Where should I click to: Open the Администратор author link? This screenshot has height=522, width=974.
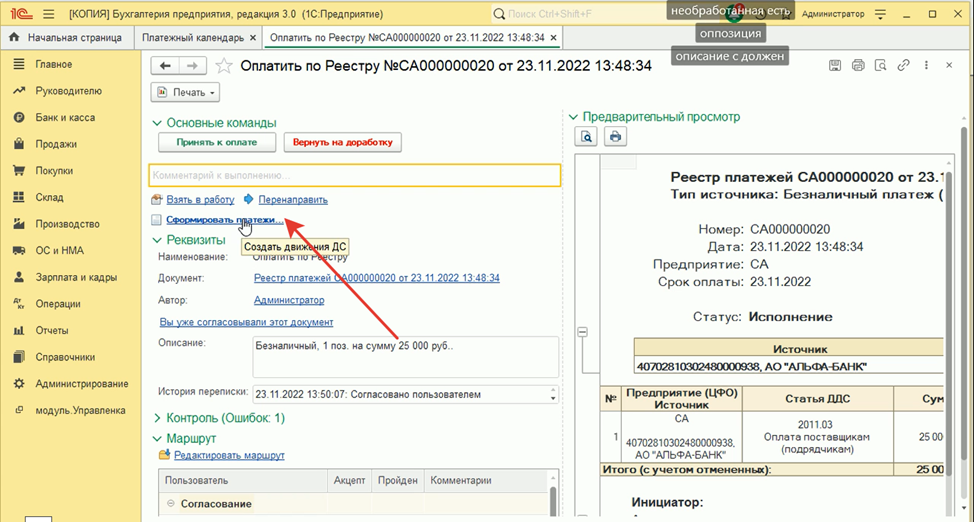point(289,300)
